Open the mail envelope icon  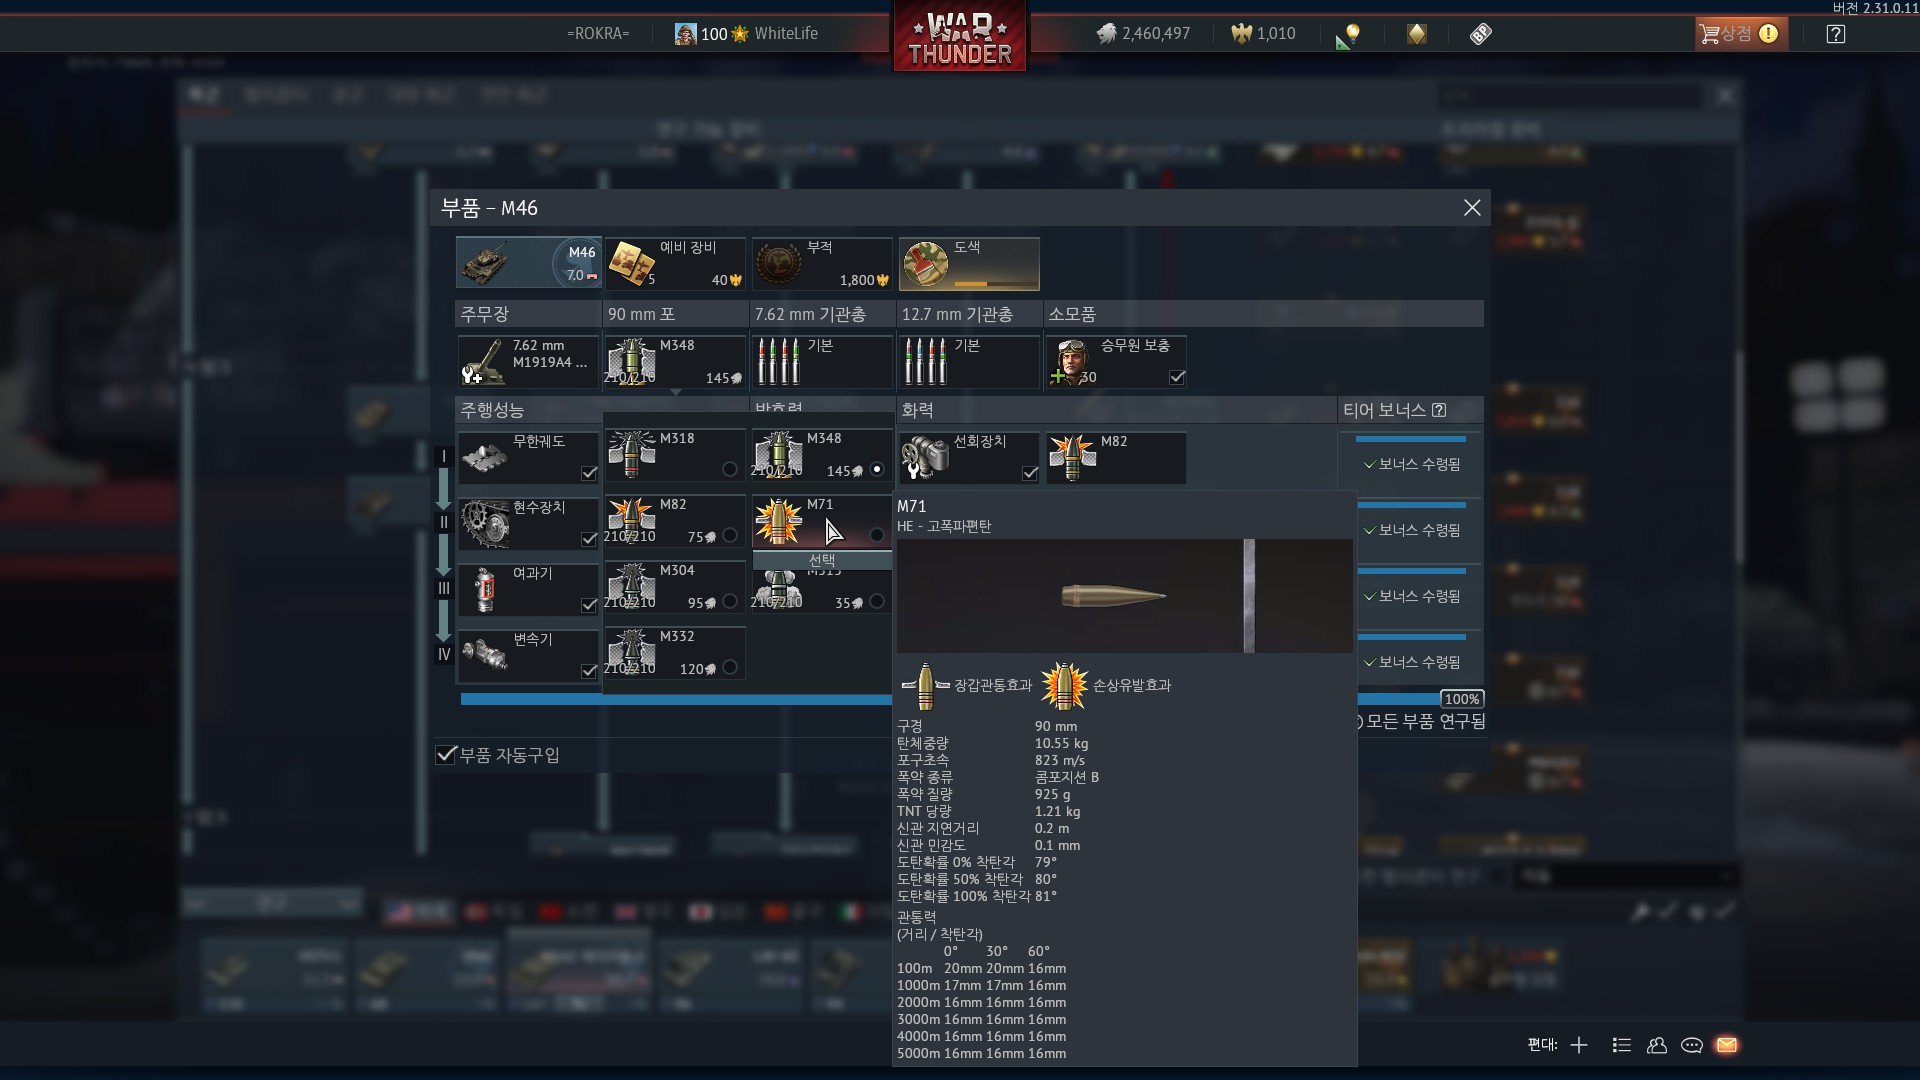tap(1727, 1045)
